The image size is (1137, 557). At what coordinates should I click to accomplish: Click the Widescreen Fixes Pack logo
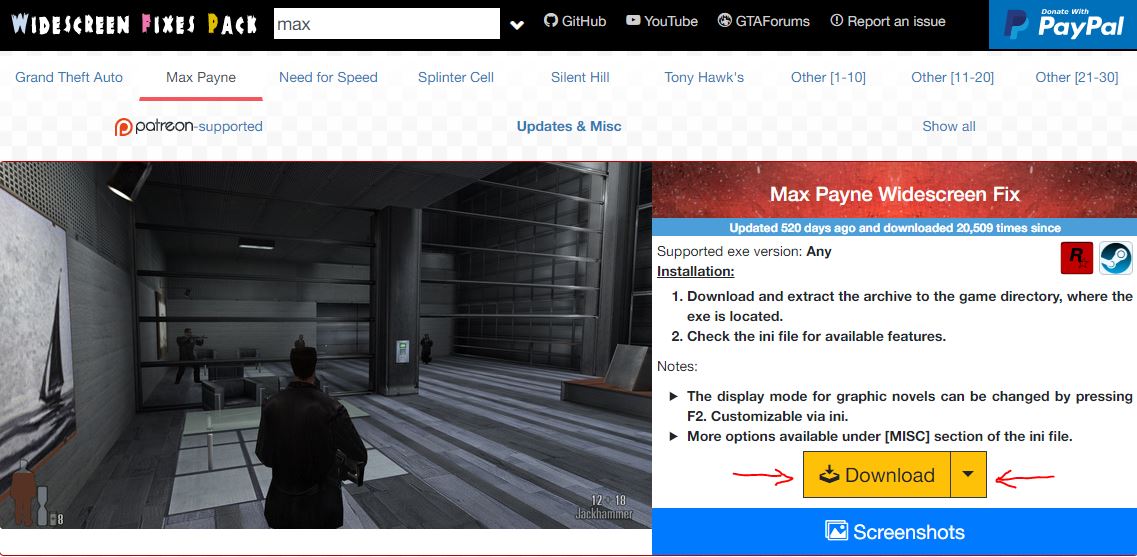pos(134,25)
